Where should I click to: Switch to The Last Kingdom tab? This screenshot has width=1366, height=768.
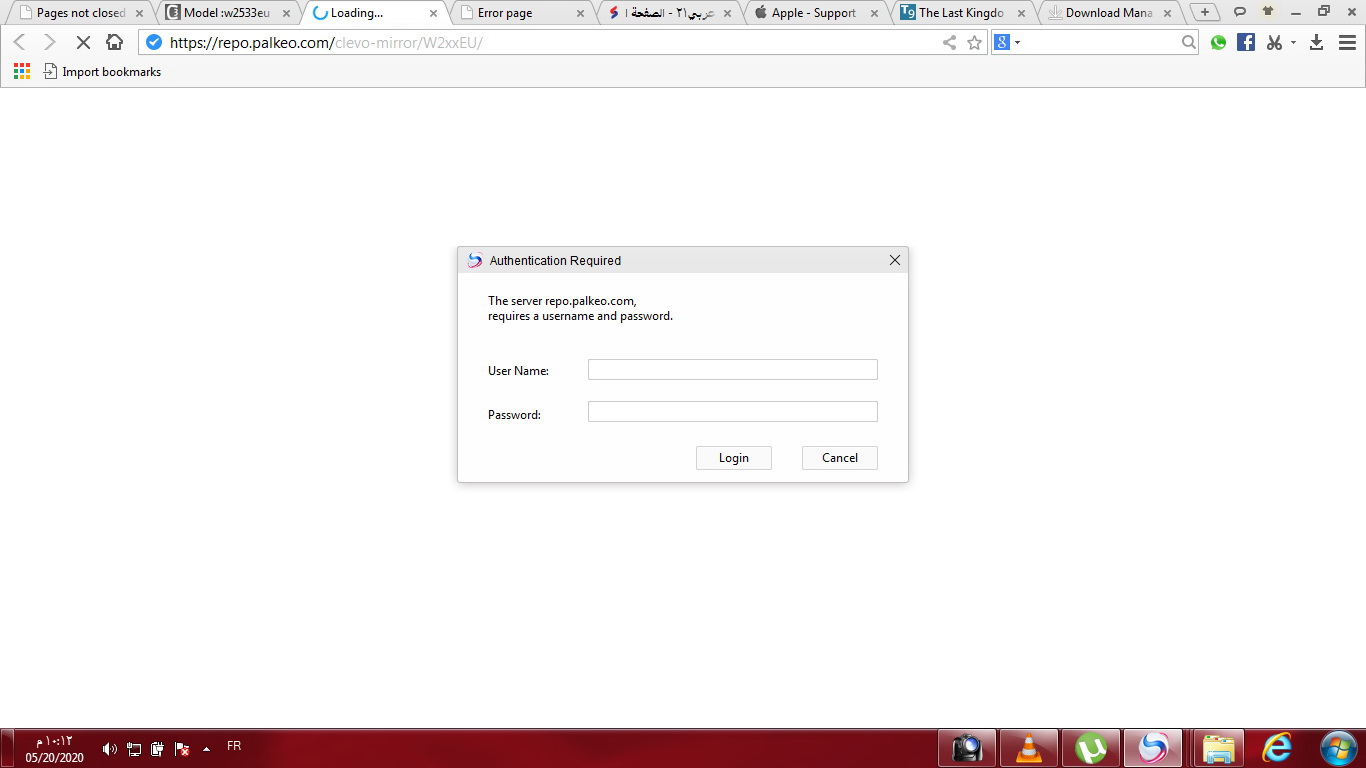(x=960, y=13)
